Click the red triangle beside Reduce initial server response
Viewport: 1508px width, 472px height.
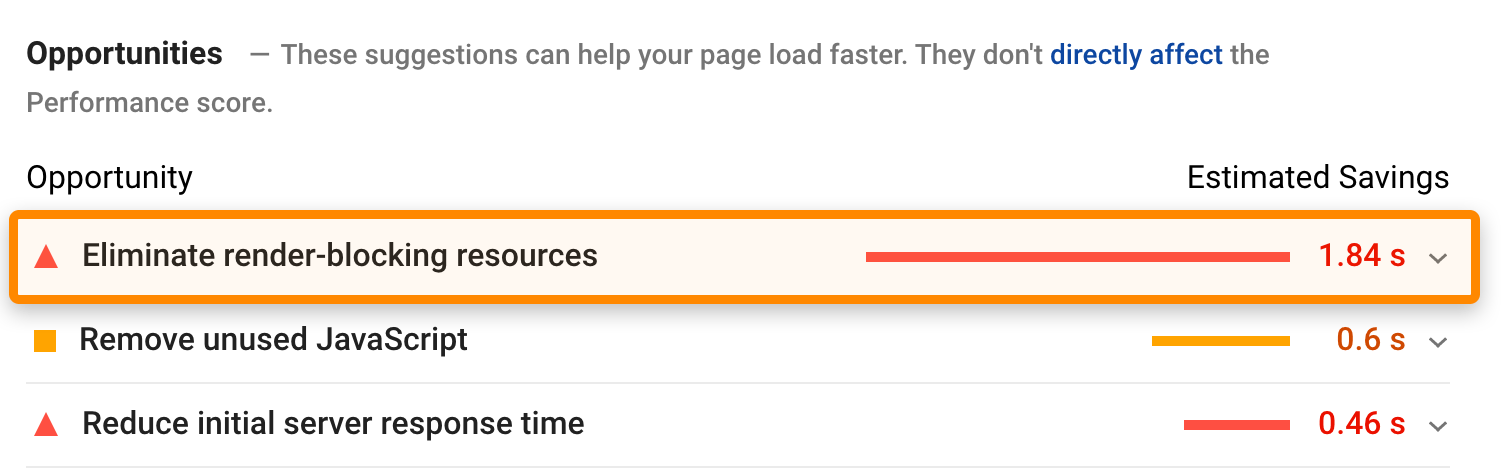[45, 425]
